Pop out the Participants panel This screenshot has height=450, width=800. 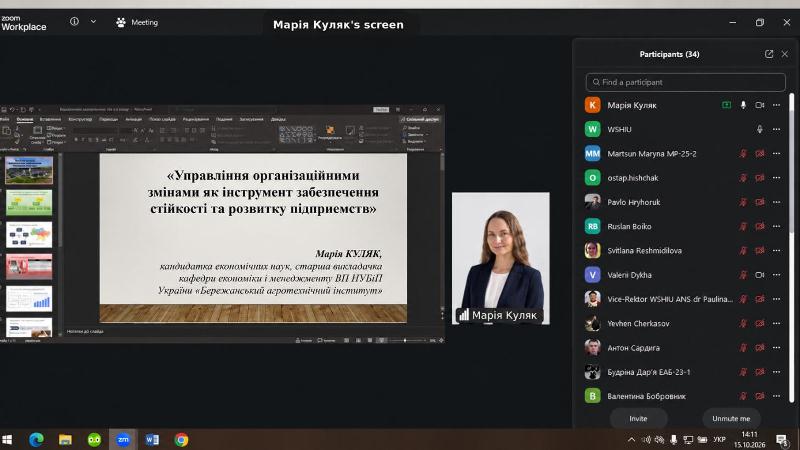click(768, 54)
